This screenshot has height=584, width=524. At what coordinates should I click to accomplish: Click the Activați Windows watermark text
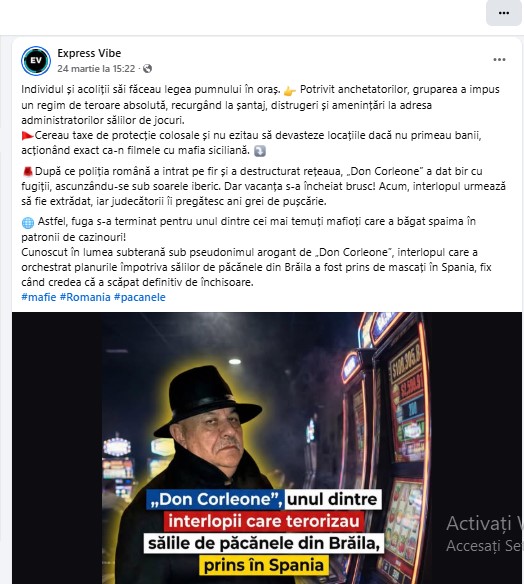pos(485,523)
